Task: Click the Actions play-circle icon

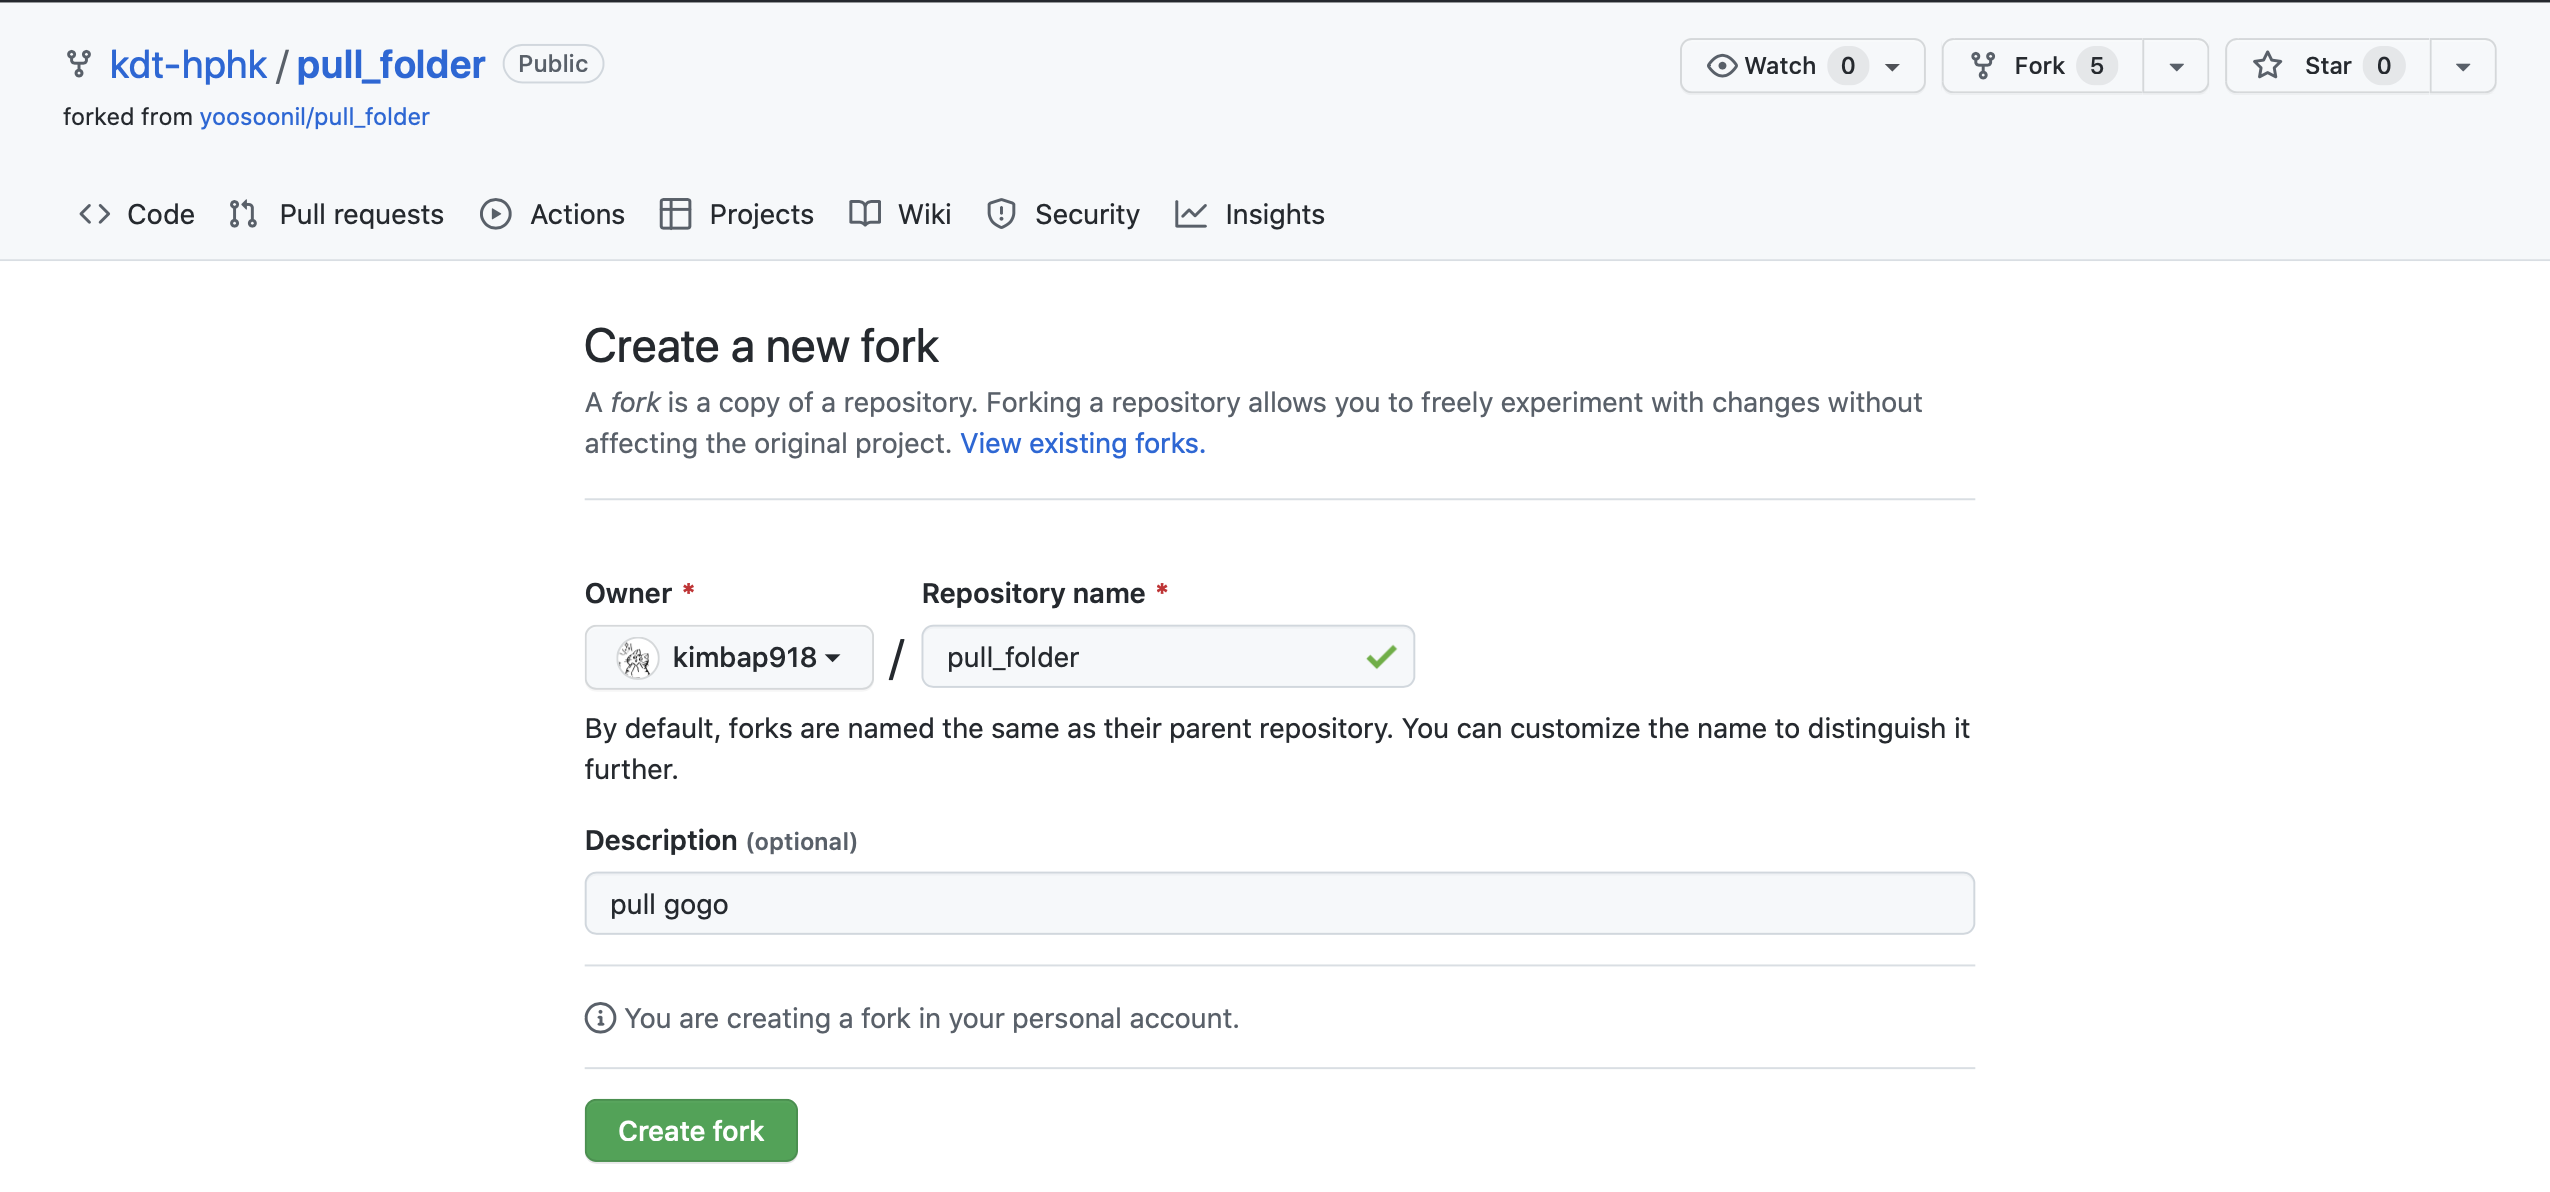Action: (496, 214)
